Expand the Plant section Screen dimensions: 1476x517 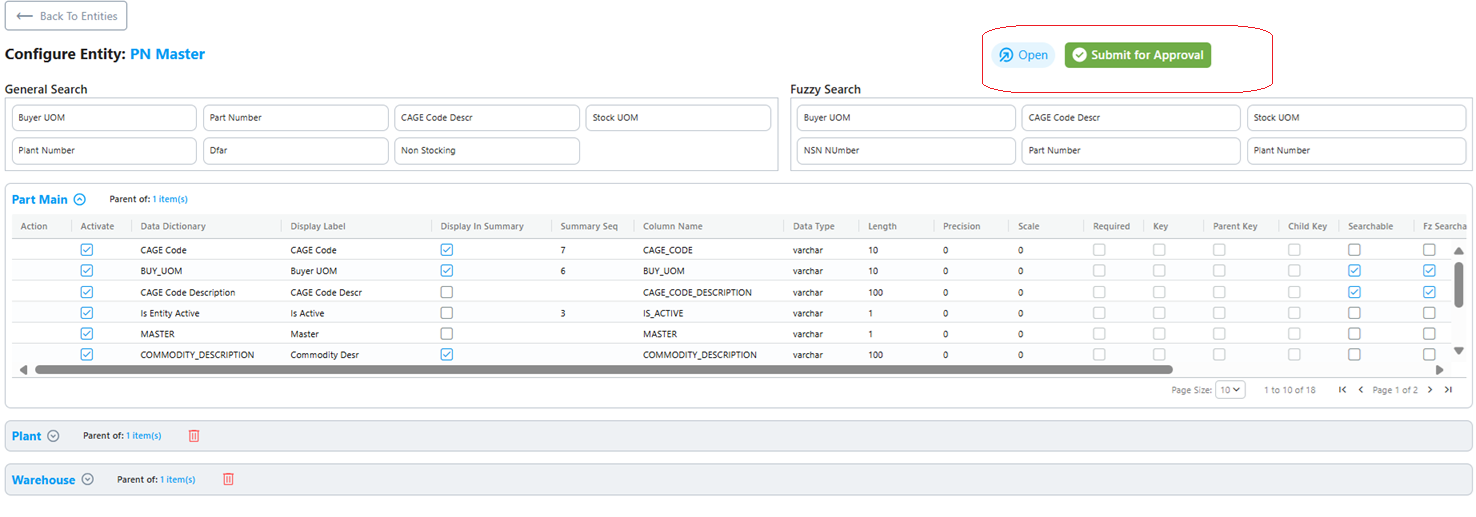pyautogui.click(x=54, y=436)
